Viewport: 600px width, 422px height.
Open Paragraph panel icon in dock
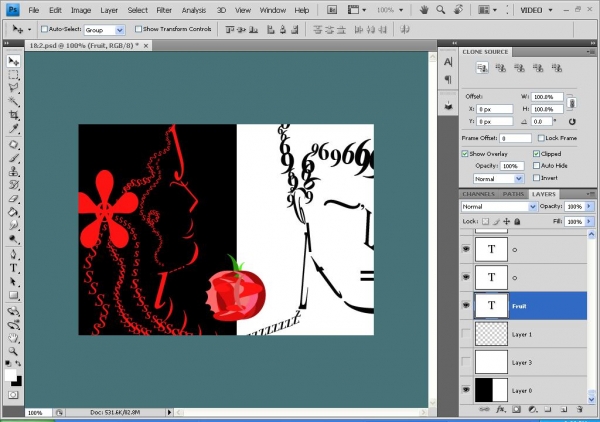448,80
